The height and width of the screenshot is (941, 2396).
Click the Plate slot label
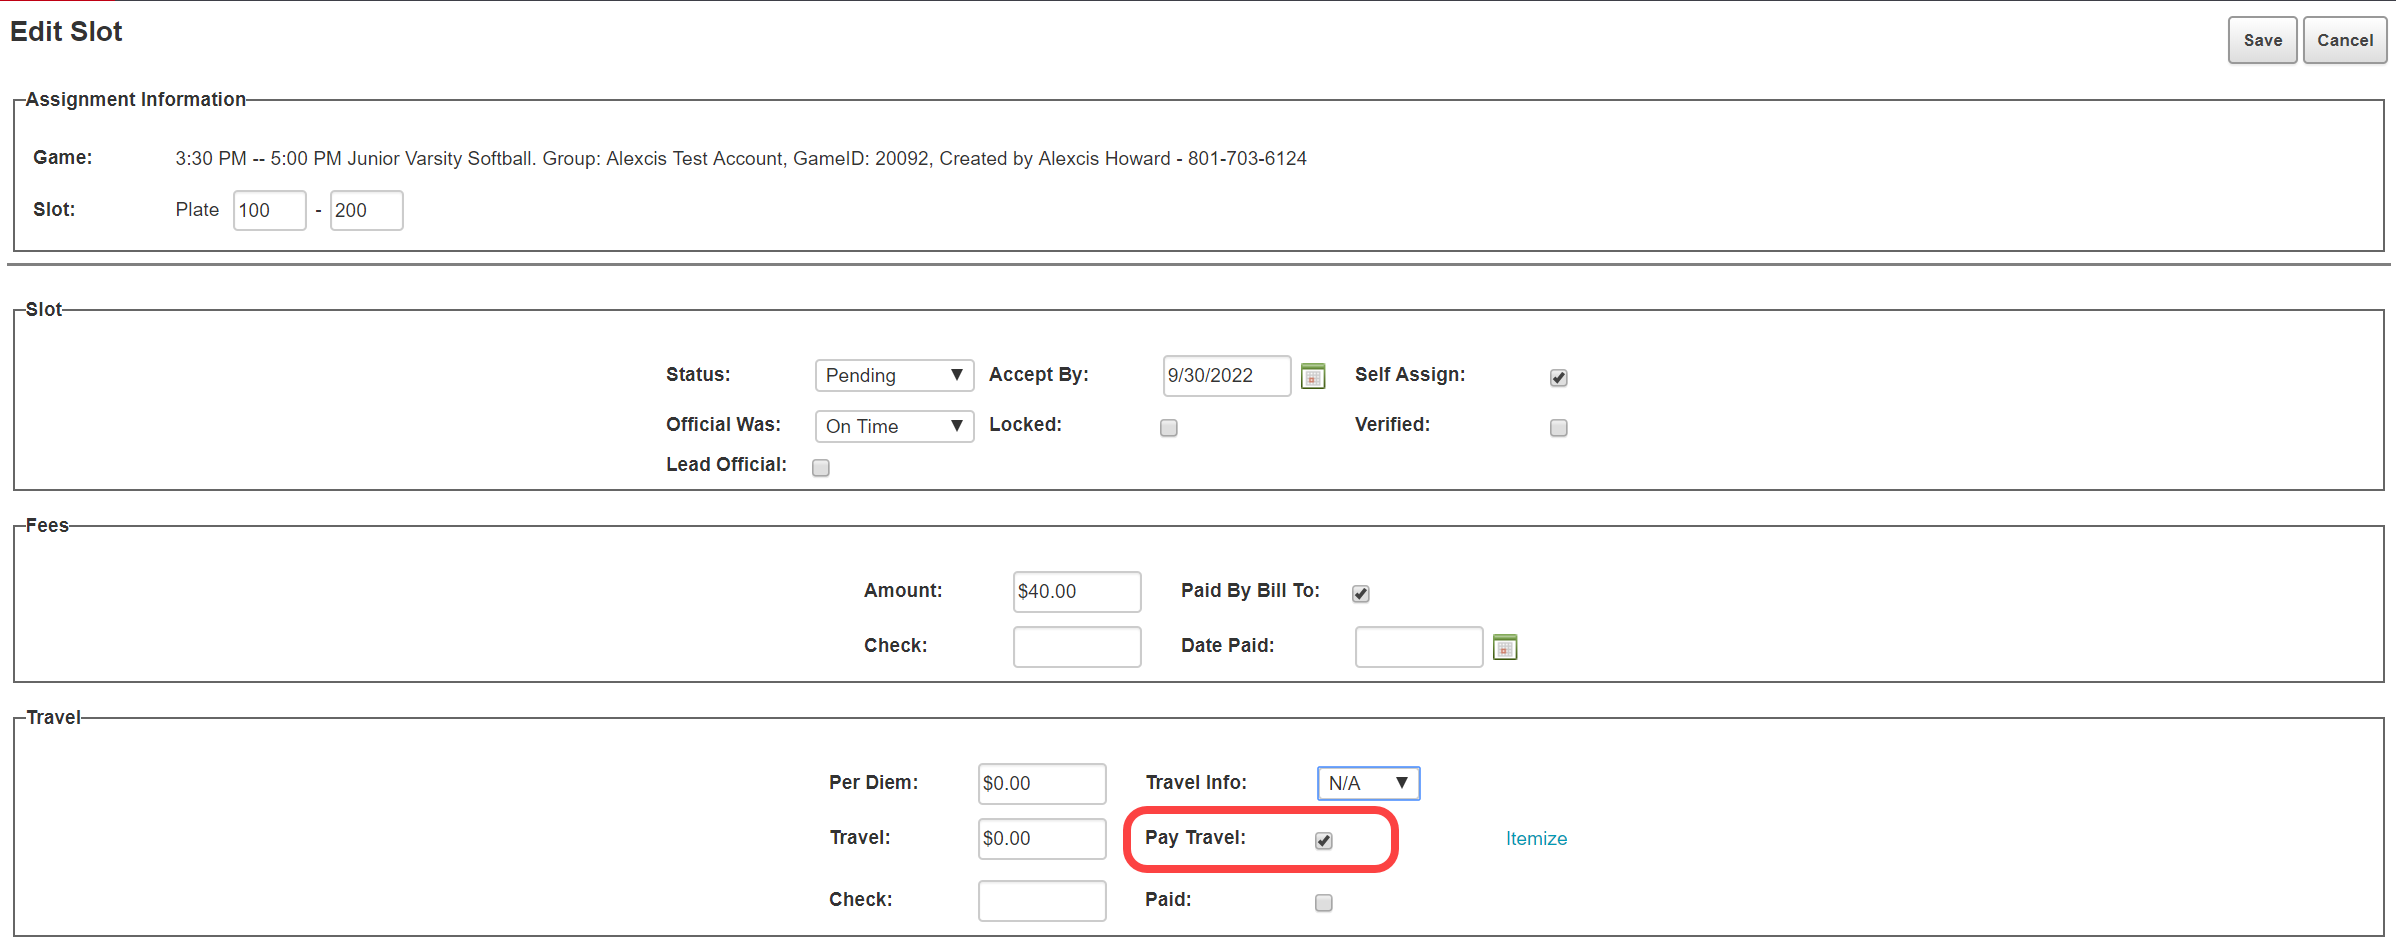click(x=197, y=209)
